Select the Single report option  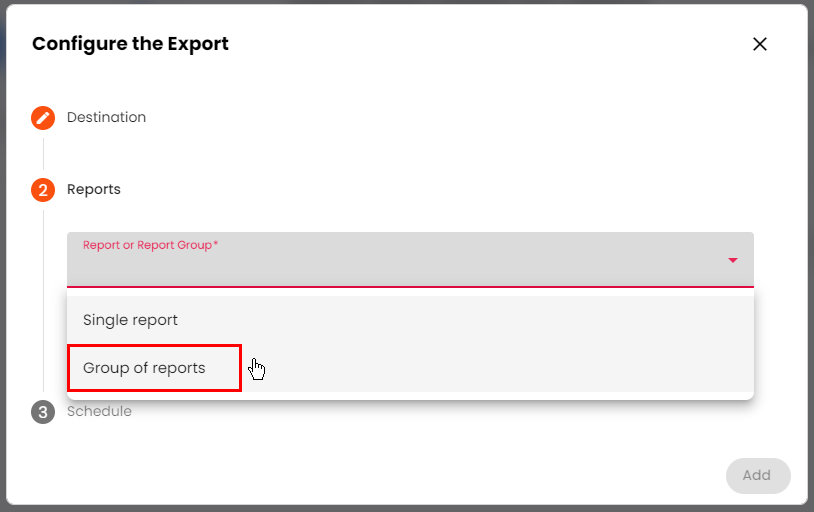[x=130, y=320]
